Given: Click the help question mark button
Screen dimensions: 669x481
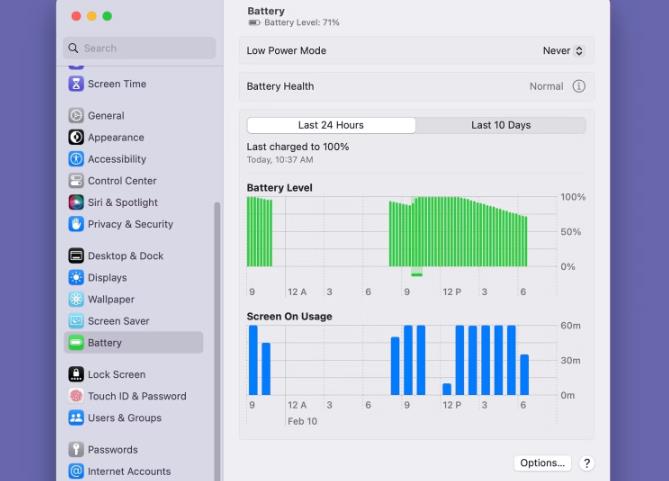Looking at the screenshot, I should click(x=587, y=463).
